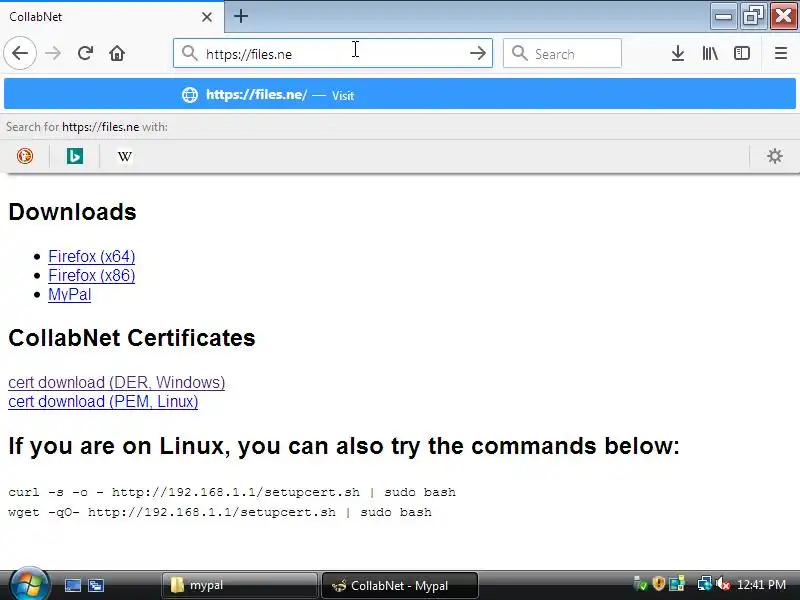This screenshot has width=800, height=600.
Task: Open the Library bookmarks icon
Action: point(710,53)
